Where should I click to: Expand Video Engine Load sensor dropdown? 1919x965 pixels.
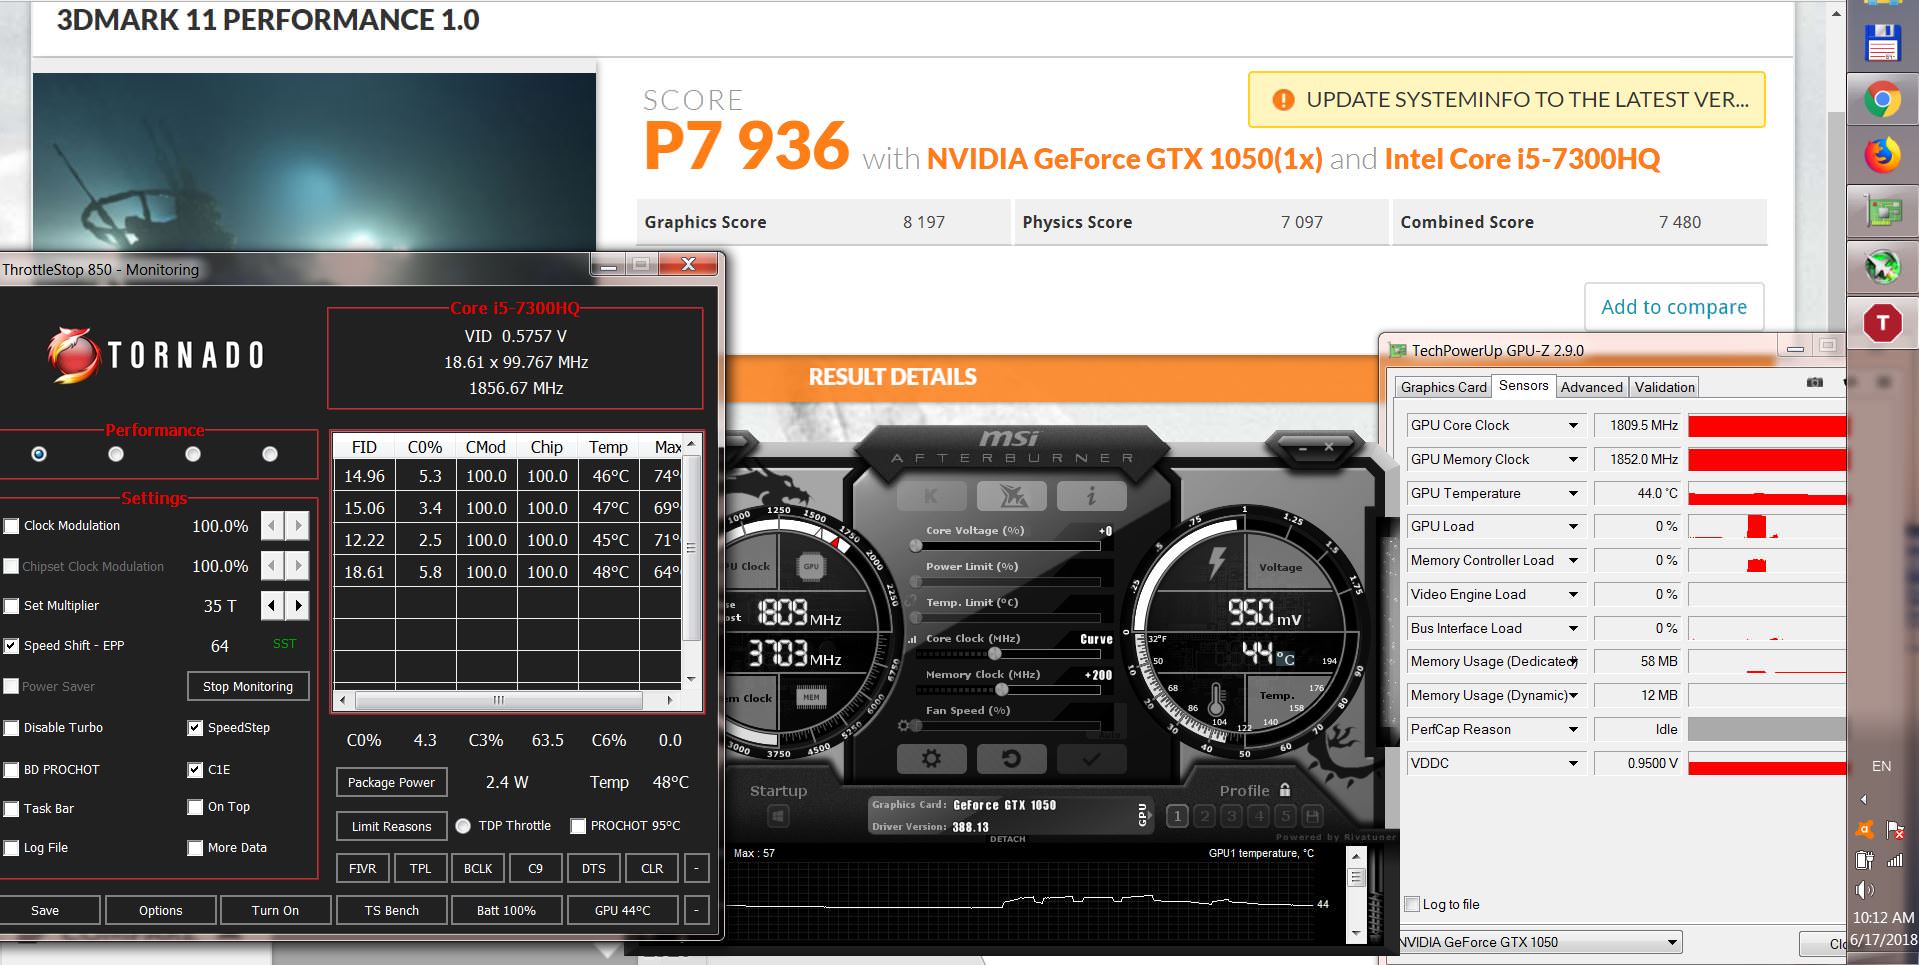pyautogui.click(x=1573, y=595)
